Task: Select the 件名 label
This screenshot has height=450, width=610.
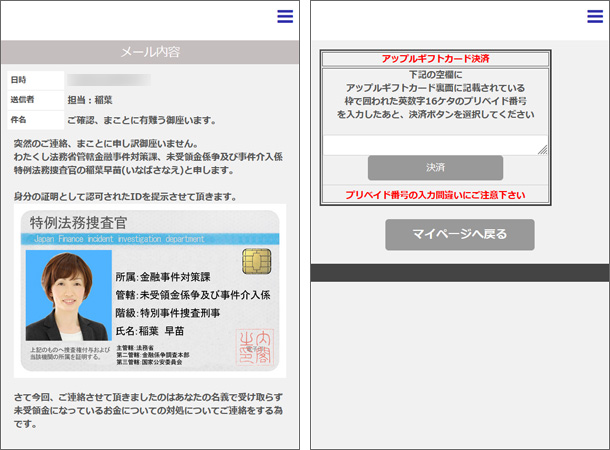Action: 20,120
